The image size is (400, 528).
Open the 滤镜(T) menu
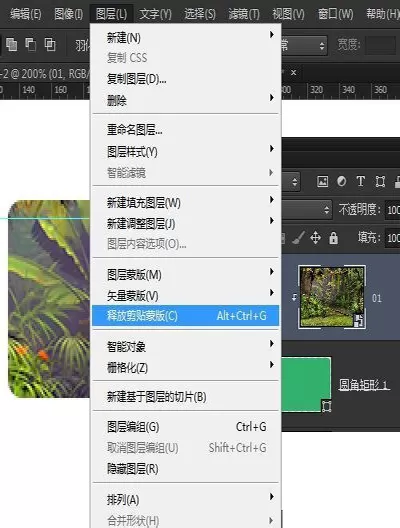(x=244, y=14)
